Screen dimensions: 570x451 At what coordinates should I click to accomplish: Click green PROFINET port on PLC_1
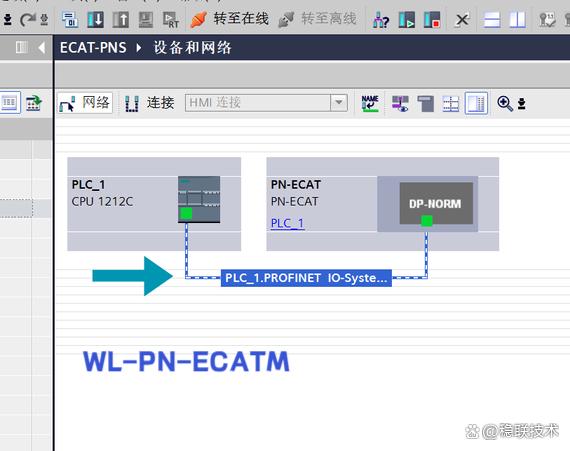click(x=186, y=213)
